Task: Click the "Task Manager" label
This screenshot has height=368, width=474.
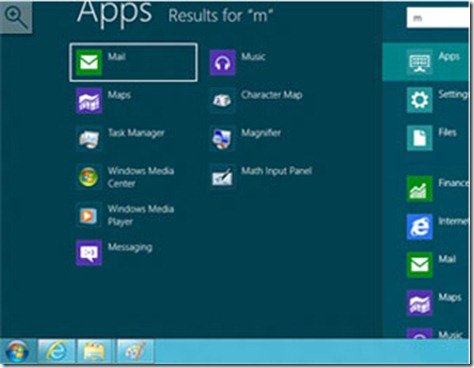Action: coord(136,133)
